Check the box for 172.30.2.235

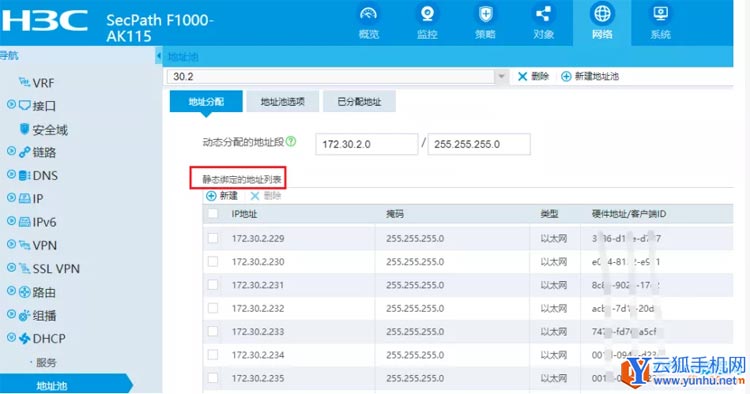213,378
